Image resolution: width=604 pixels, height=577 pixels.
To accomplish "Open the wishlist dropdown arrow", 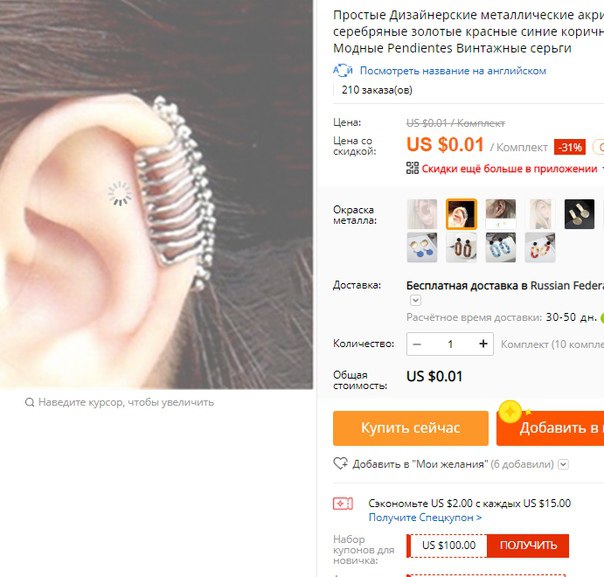I will (x=563, y=464).
